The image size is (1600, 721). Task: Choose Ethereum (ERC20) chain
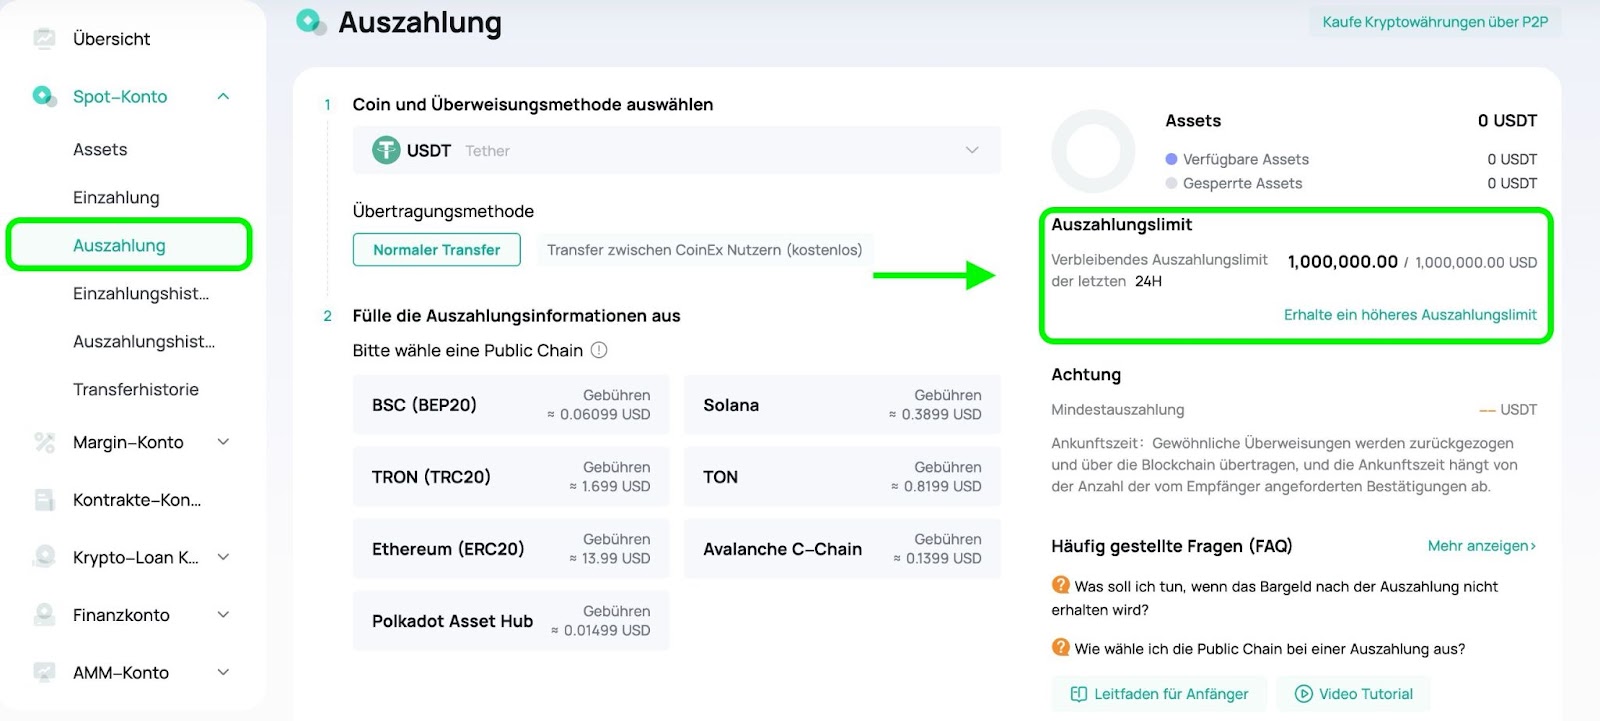click(x=511, y=549)
